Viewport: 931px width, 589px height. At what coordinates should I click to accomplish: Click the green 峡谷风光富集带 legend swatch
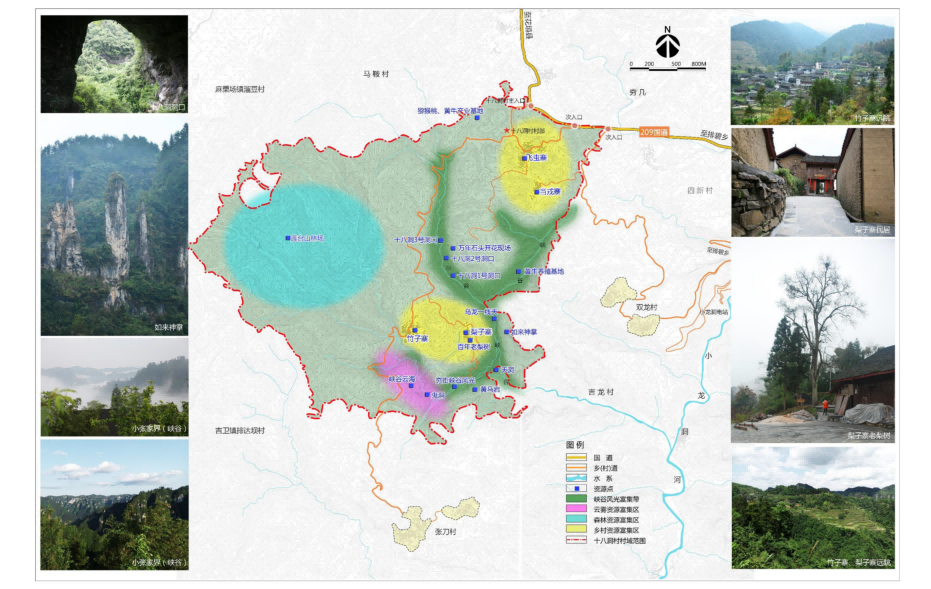[576, 499]
